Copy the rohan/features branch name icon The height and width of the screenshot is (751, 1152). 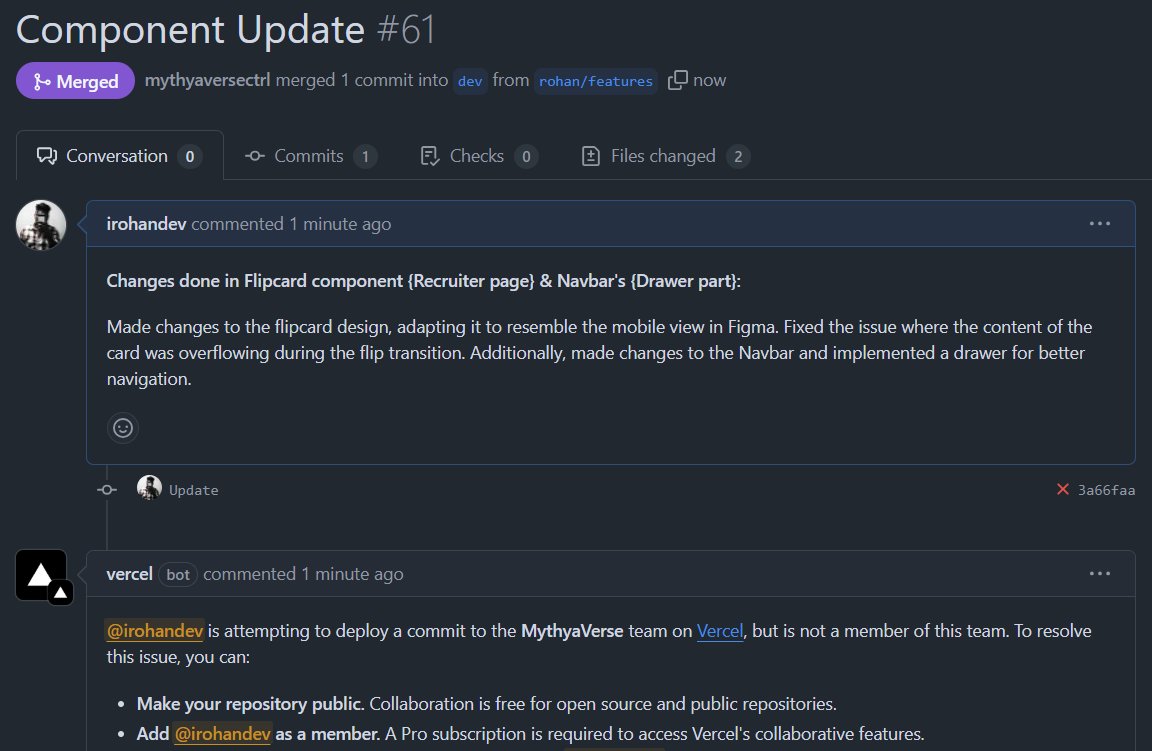pyautogui.click(x=677, y=80)
